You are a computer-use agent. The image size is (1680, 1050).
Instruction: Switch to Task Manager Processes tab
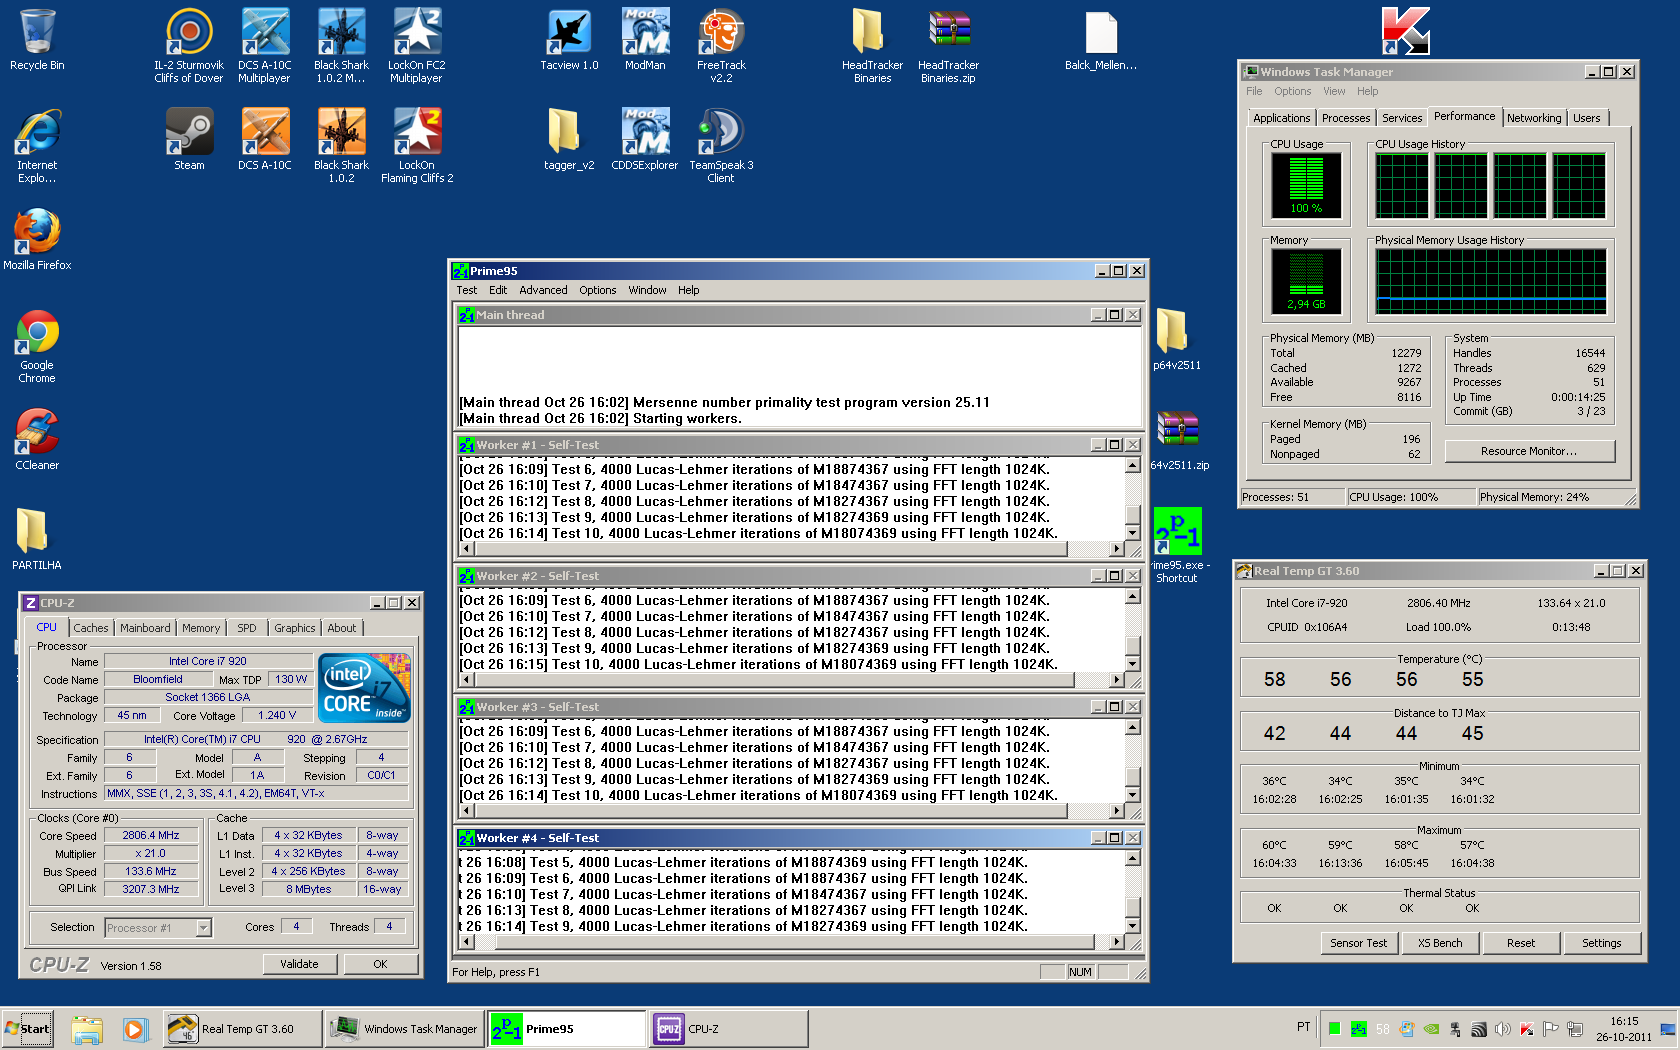pos(1346,118)
